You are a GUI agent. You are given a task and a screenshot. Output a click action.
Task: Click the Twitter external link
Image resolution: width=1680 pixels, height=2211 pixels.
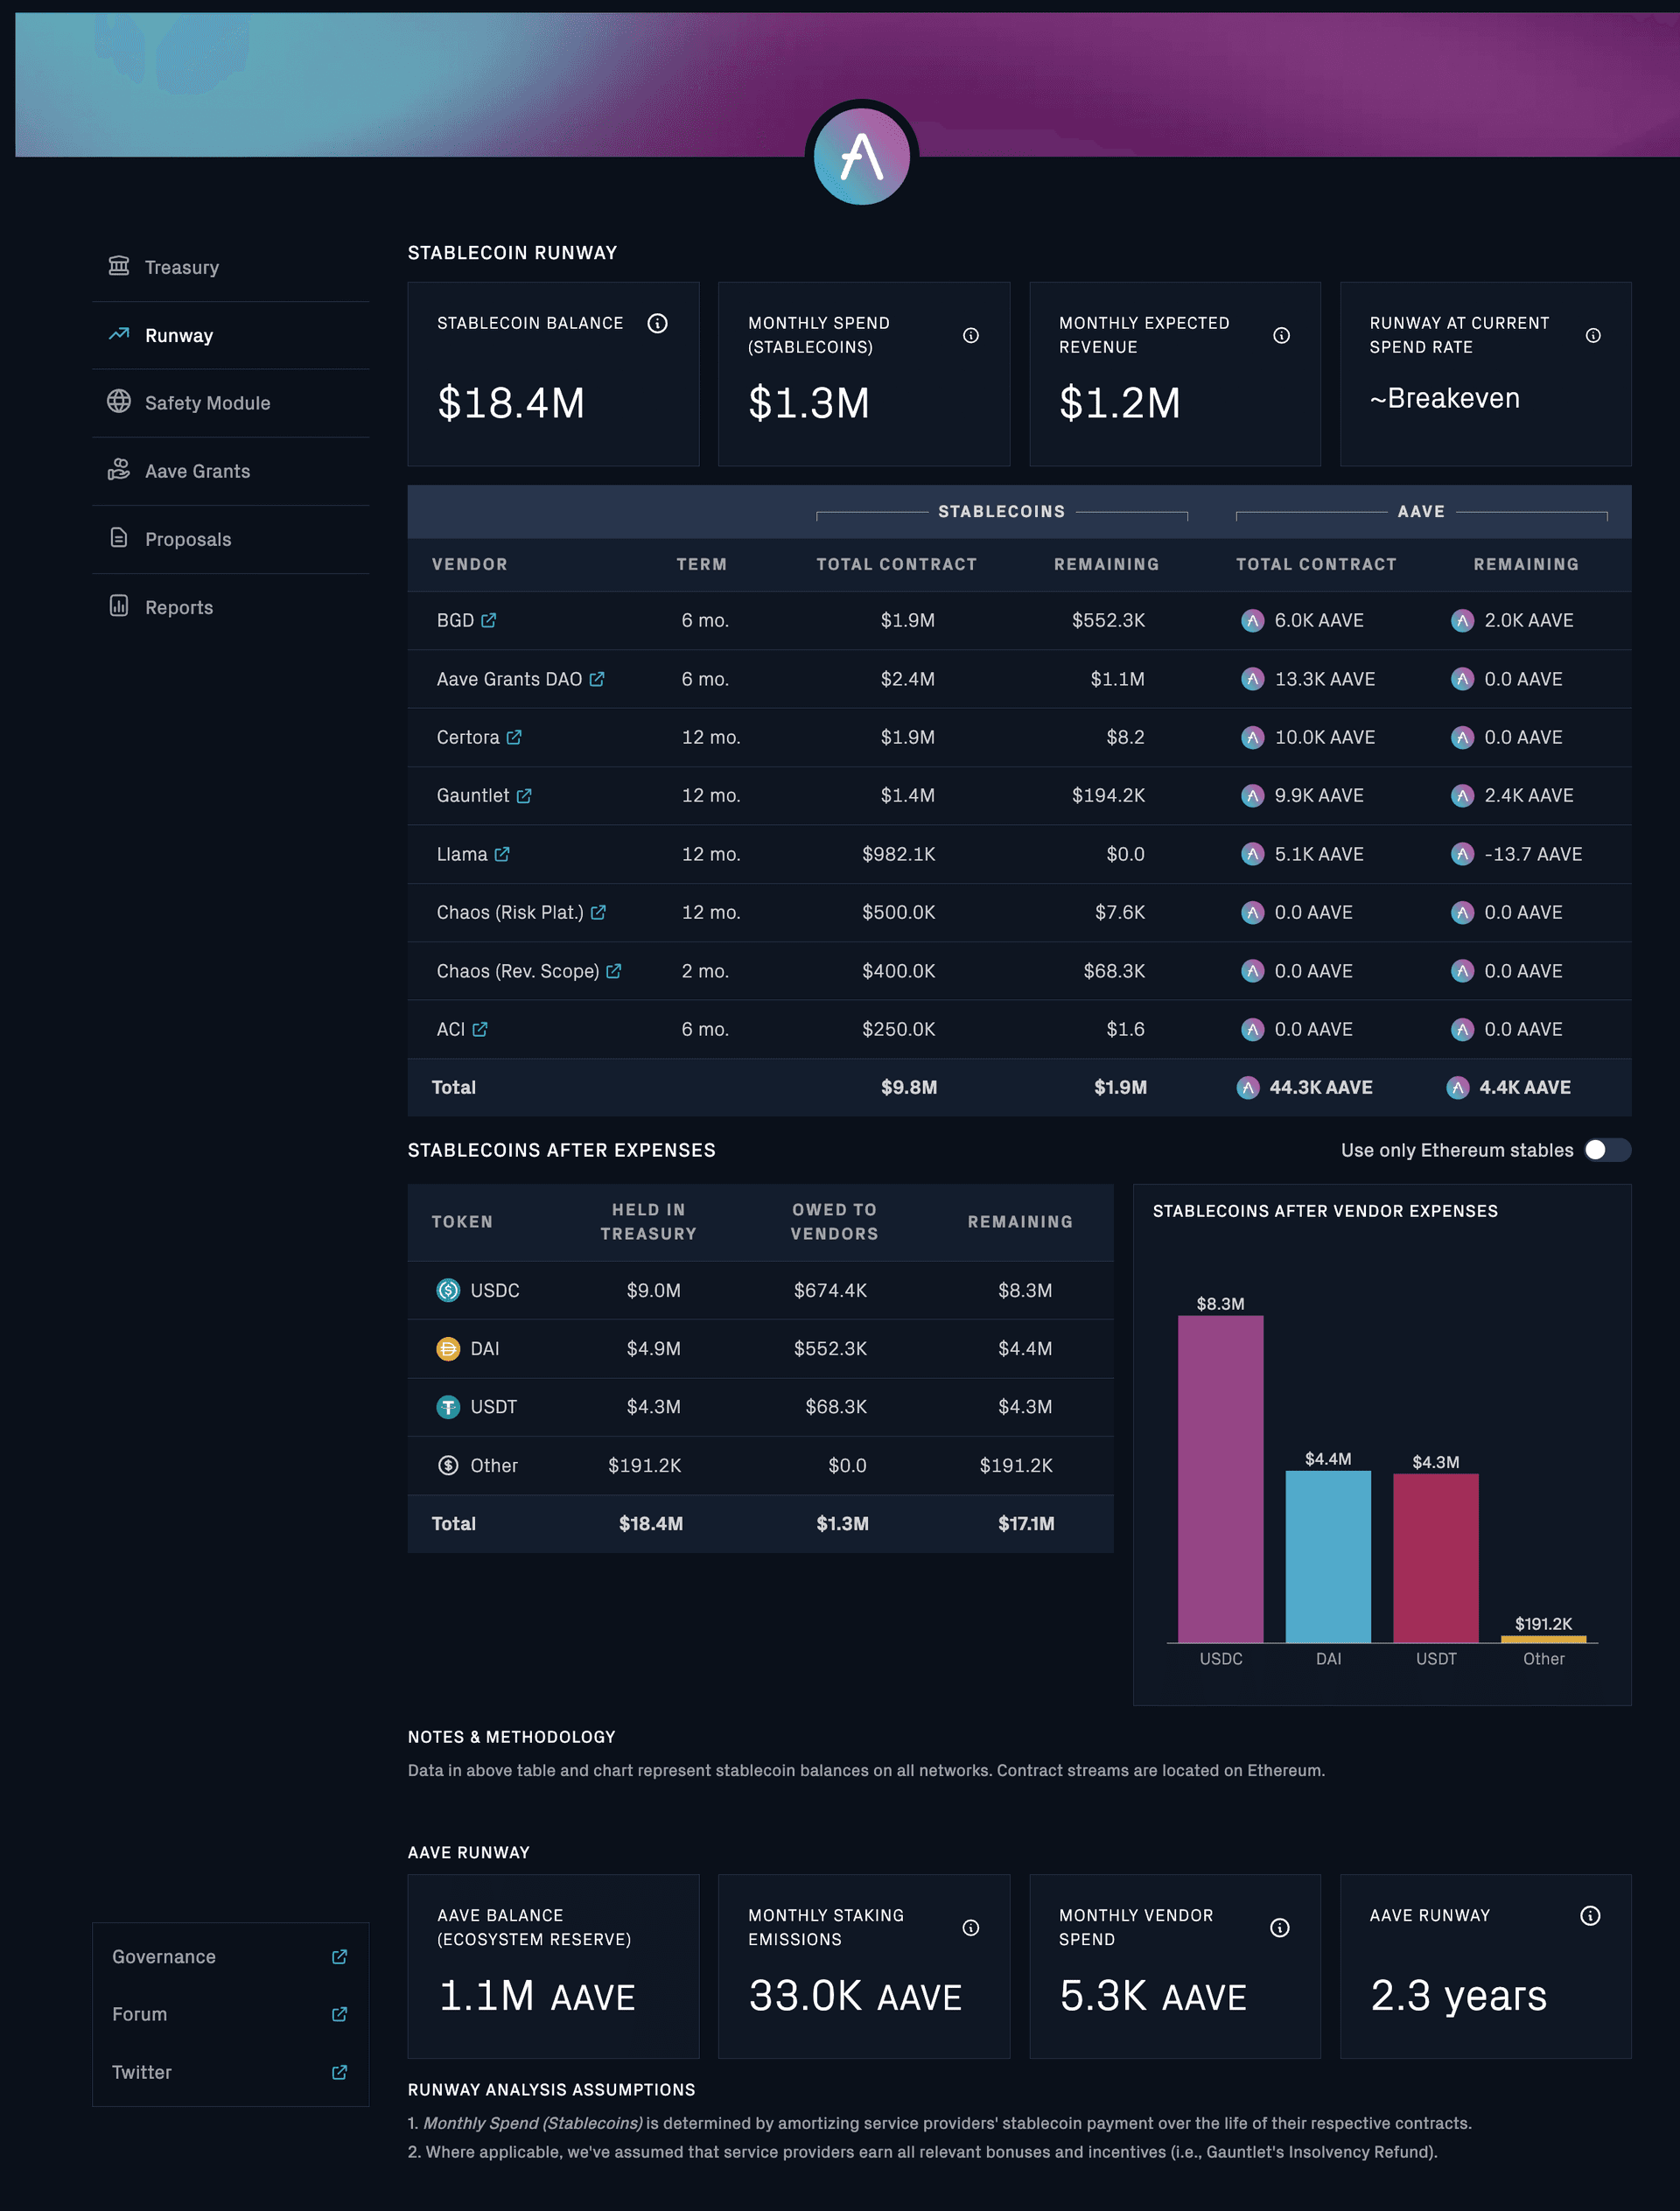(339, 2070)
